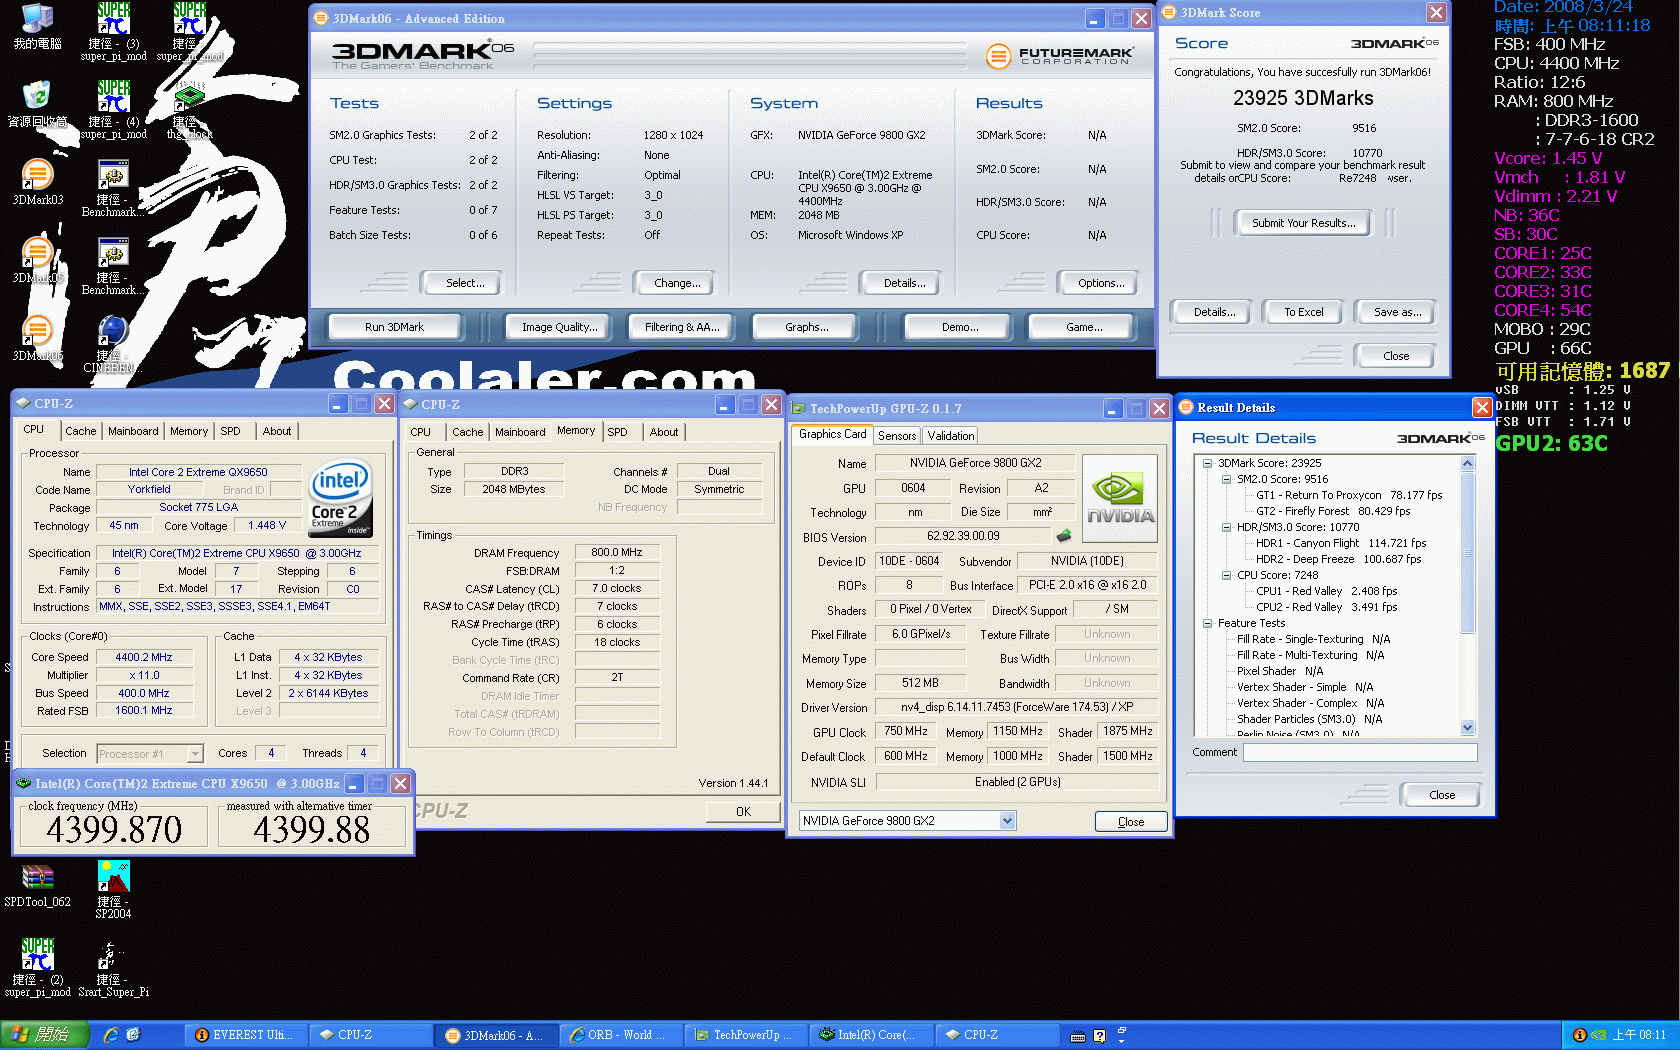Click OK in the CPU-Z Memory window
The image size is (1680, 1050).
pyautogui.click(x=743, y=811)
